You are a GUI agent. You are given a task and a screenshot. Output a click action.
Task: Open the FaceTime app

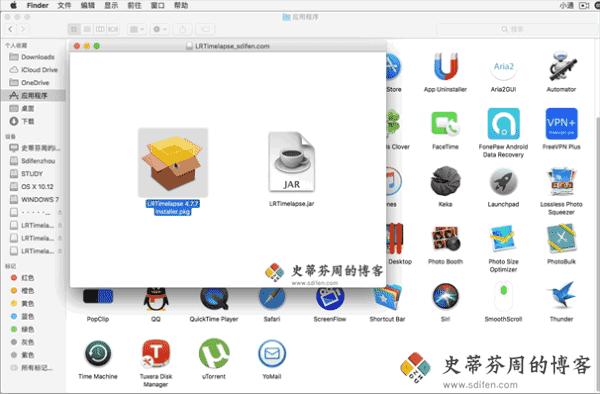445,124
